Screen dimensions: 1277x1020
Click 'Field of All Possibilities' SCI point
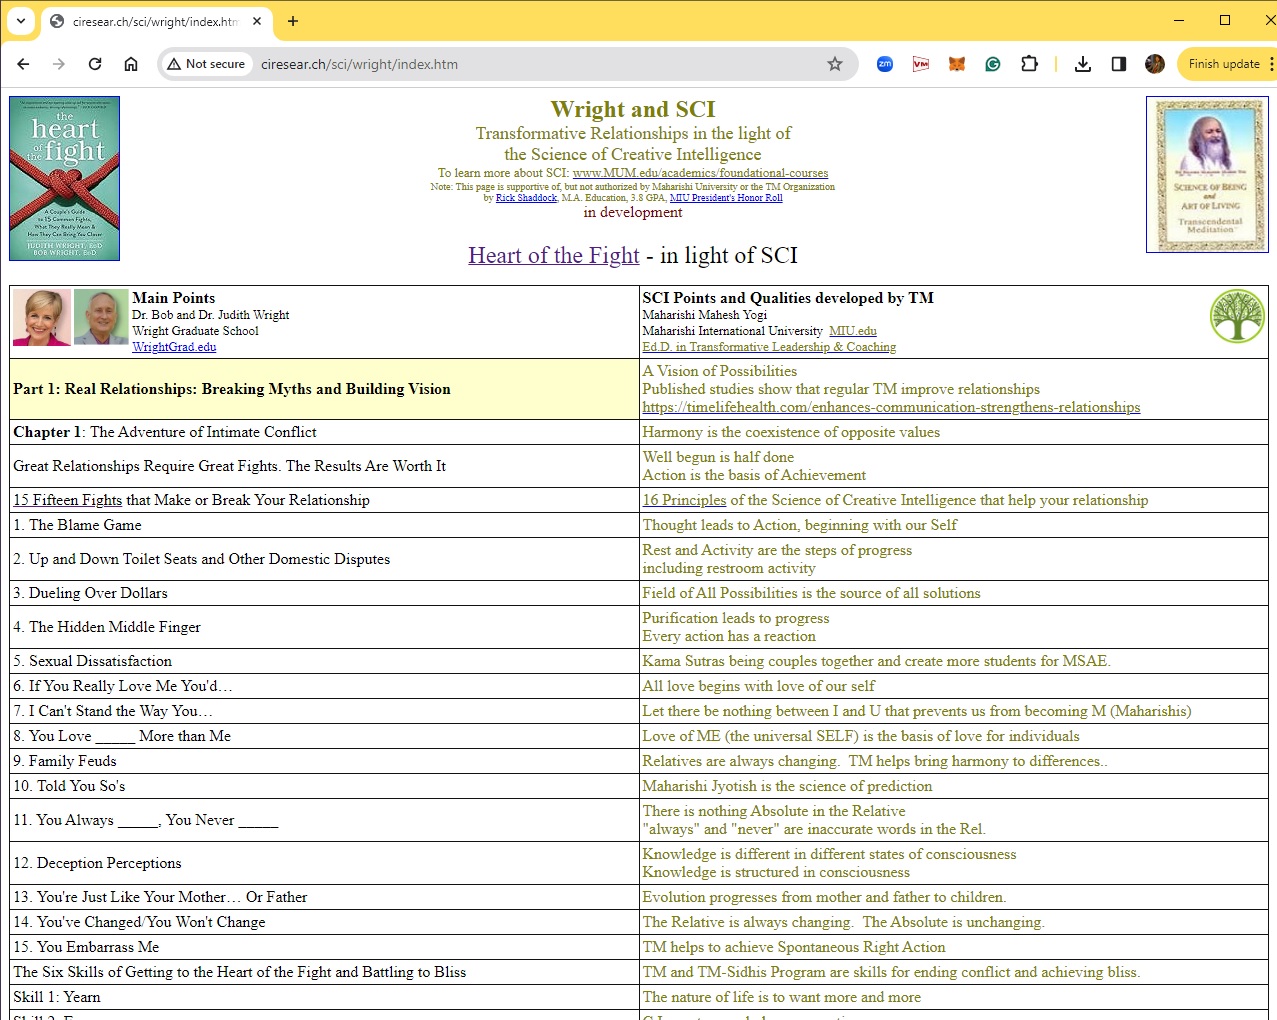811,593
